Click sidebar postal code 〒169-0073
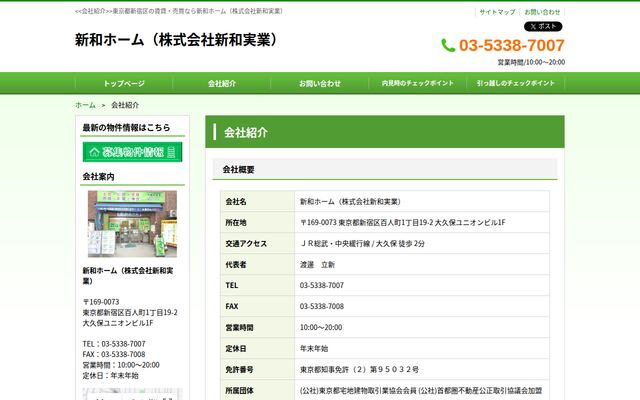 click(101, 302)
